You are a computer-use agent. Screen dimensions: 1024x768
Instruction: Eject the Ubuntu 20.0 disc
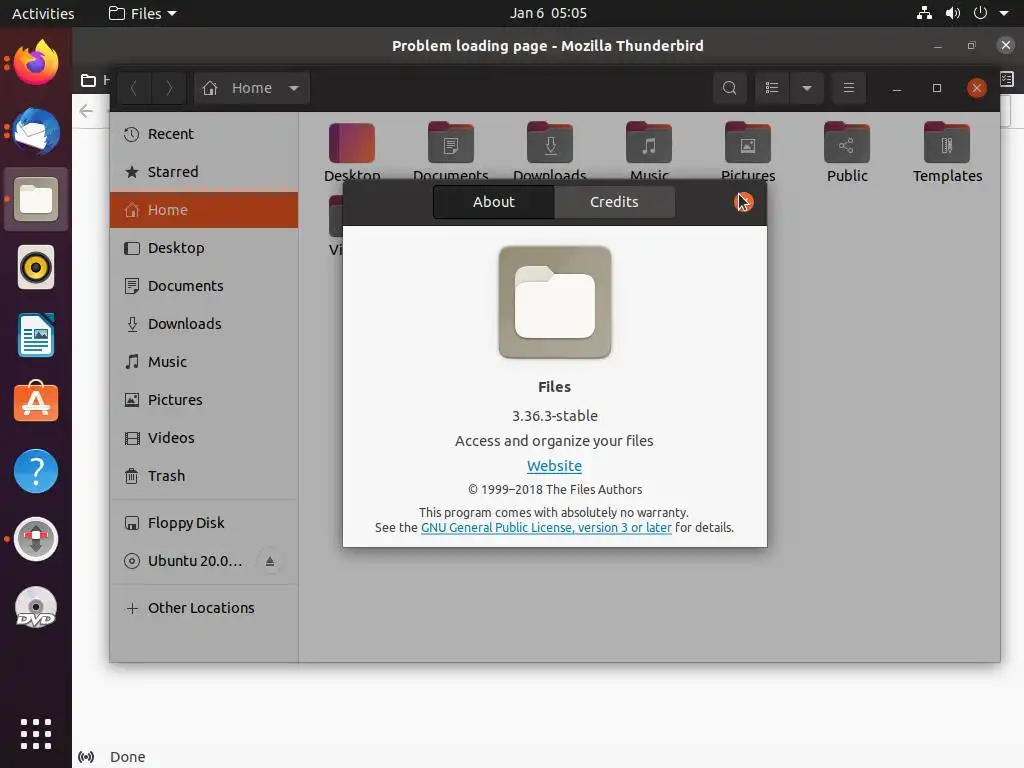tap(270, 561)
